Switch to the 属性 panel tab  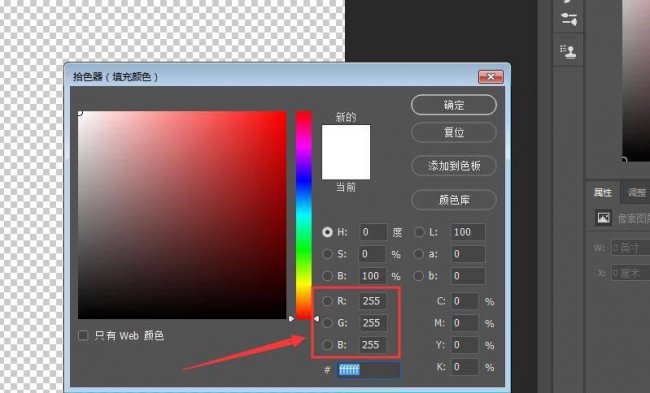tap(602, 192)
